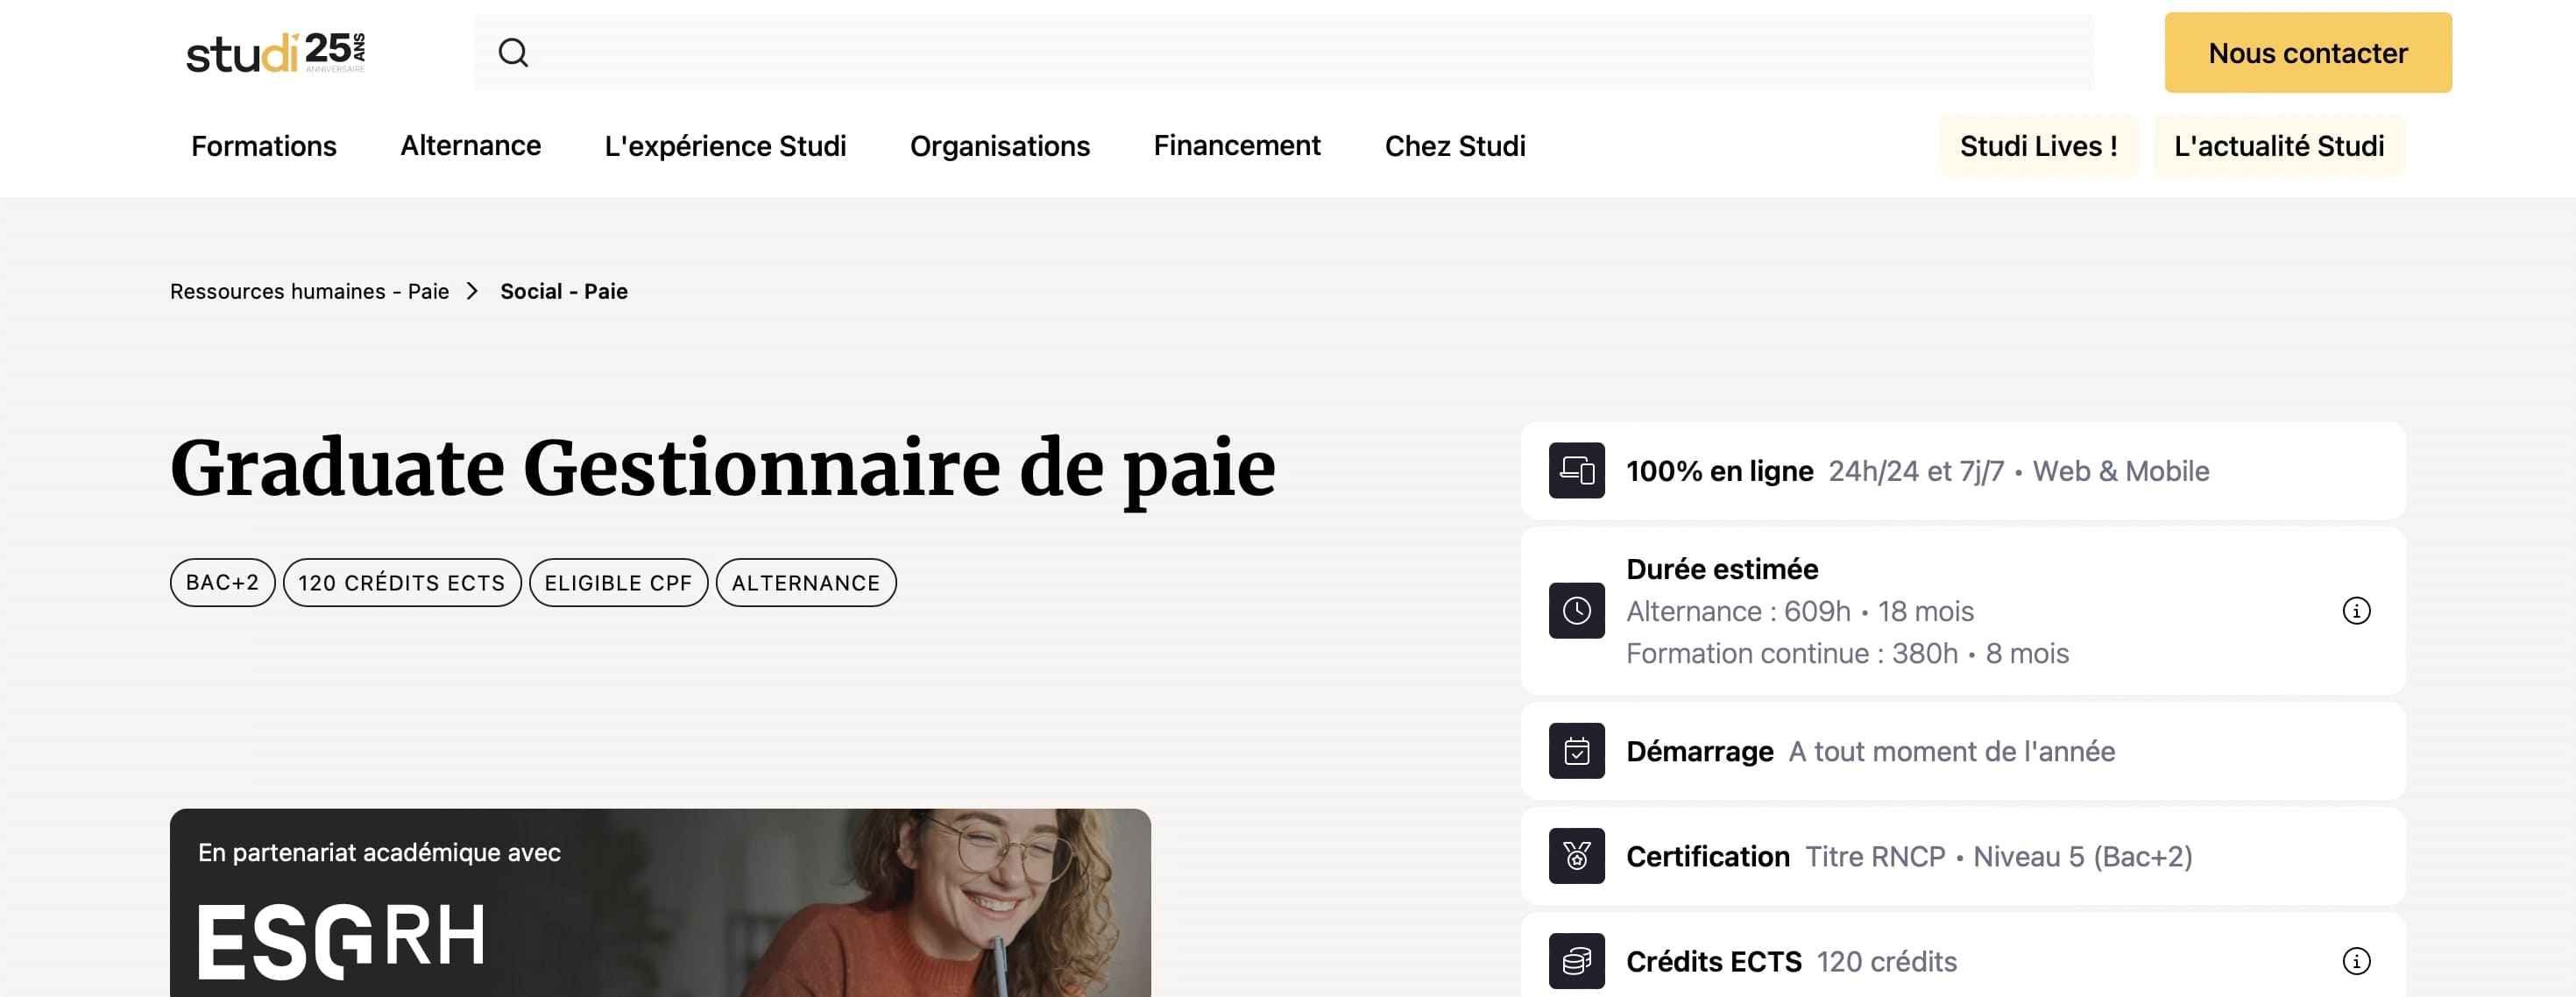Click the ELIGIBLE CPF tag
Viewport: 2576px width, 997px height.
click(x=618, y=583)
